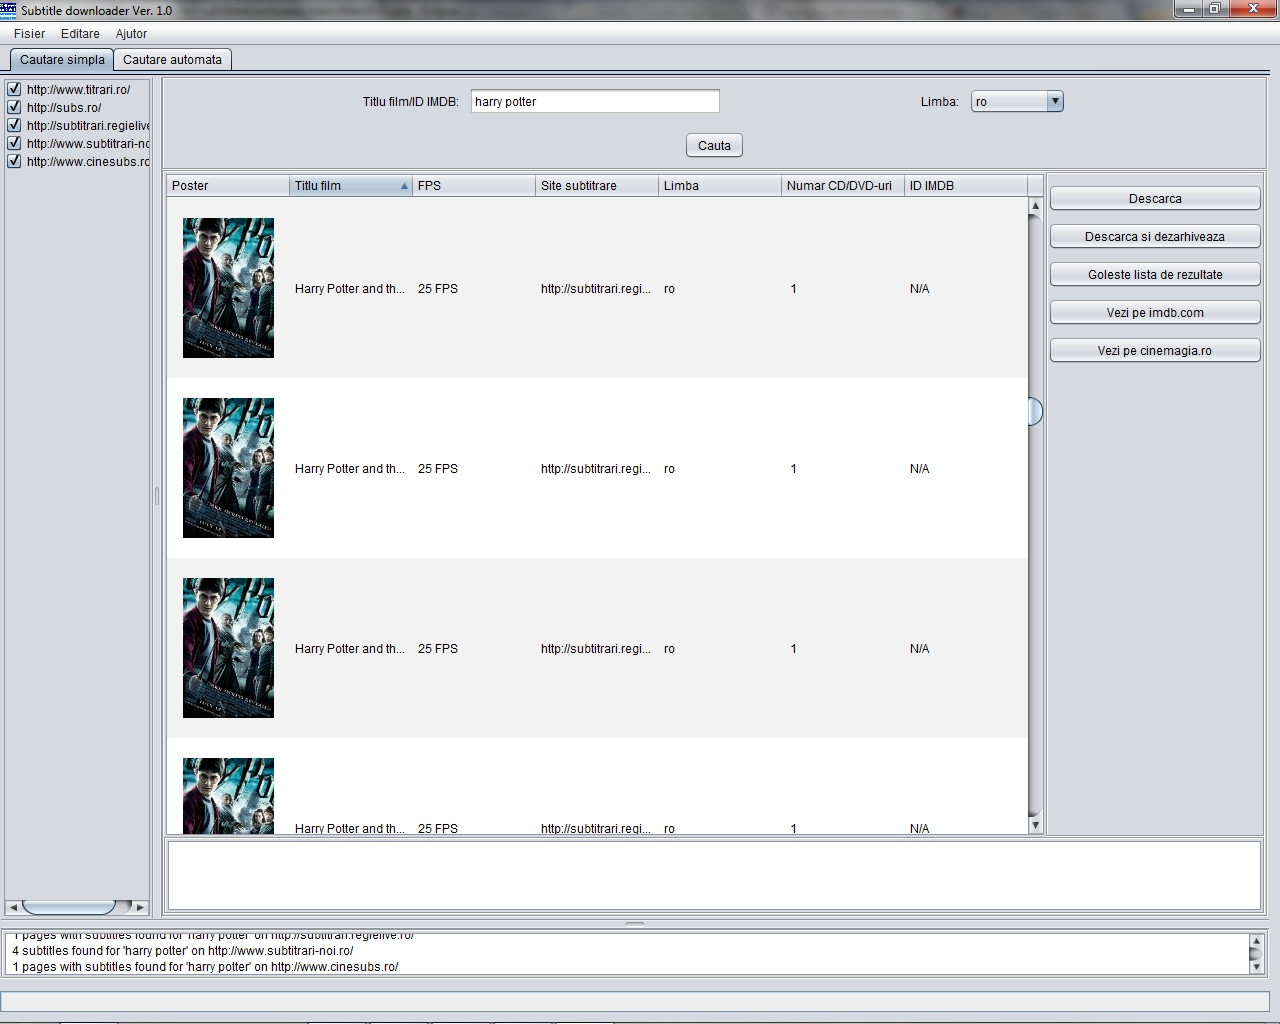Click '25 FPS' cell in second result row
The width and height of the screenshot is (1280, 1024).
[x=438, y=469]
